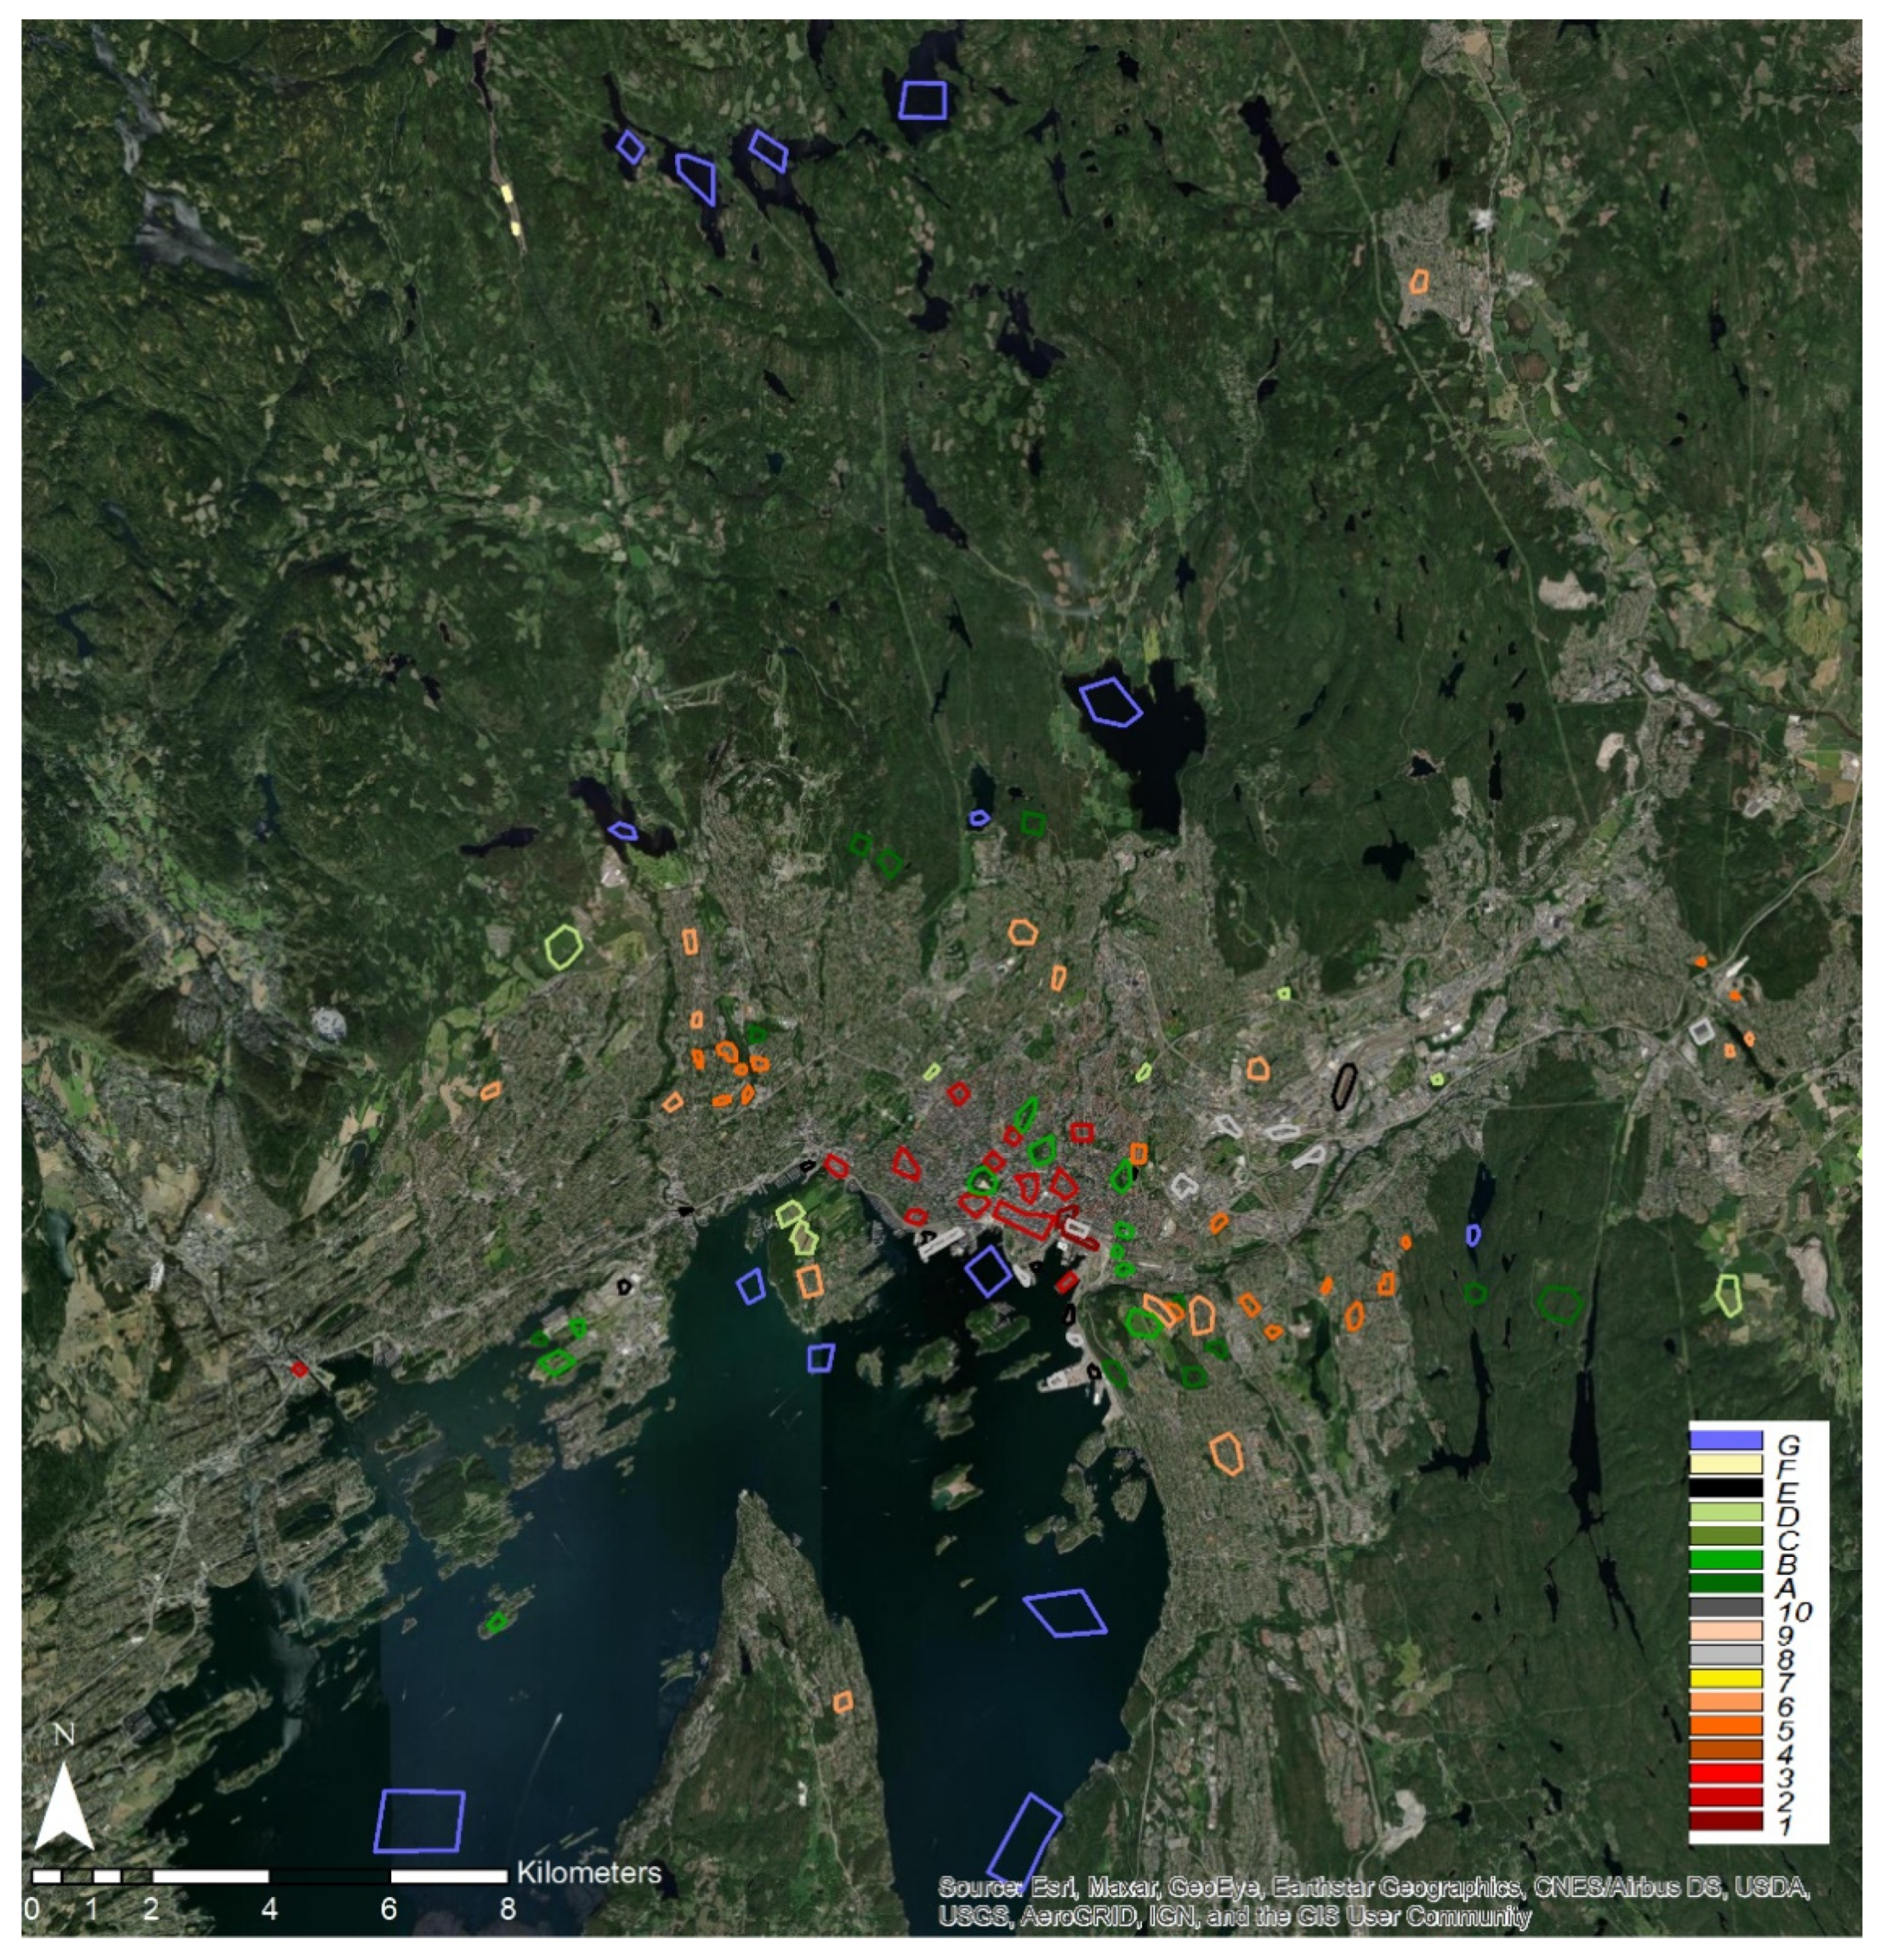Image resolution: width=1880 pixels, height=1960 pixels.
Task: Click the black E legend swatch
Action: pos(1725,1488)
